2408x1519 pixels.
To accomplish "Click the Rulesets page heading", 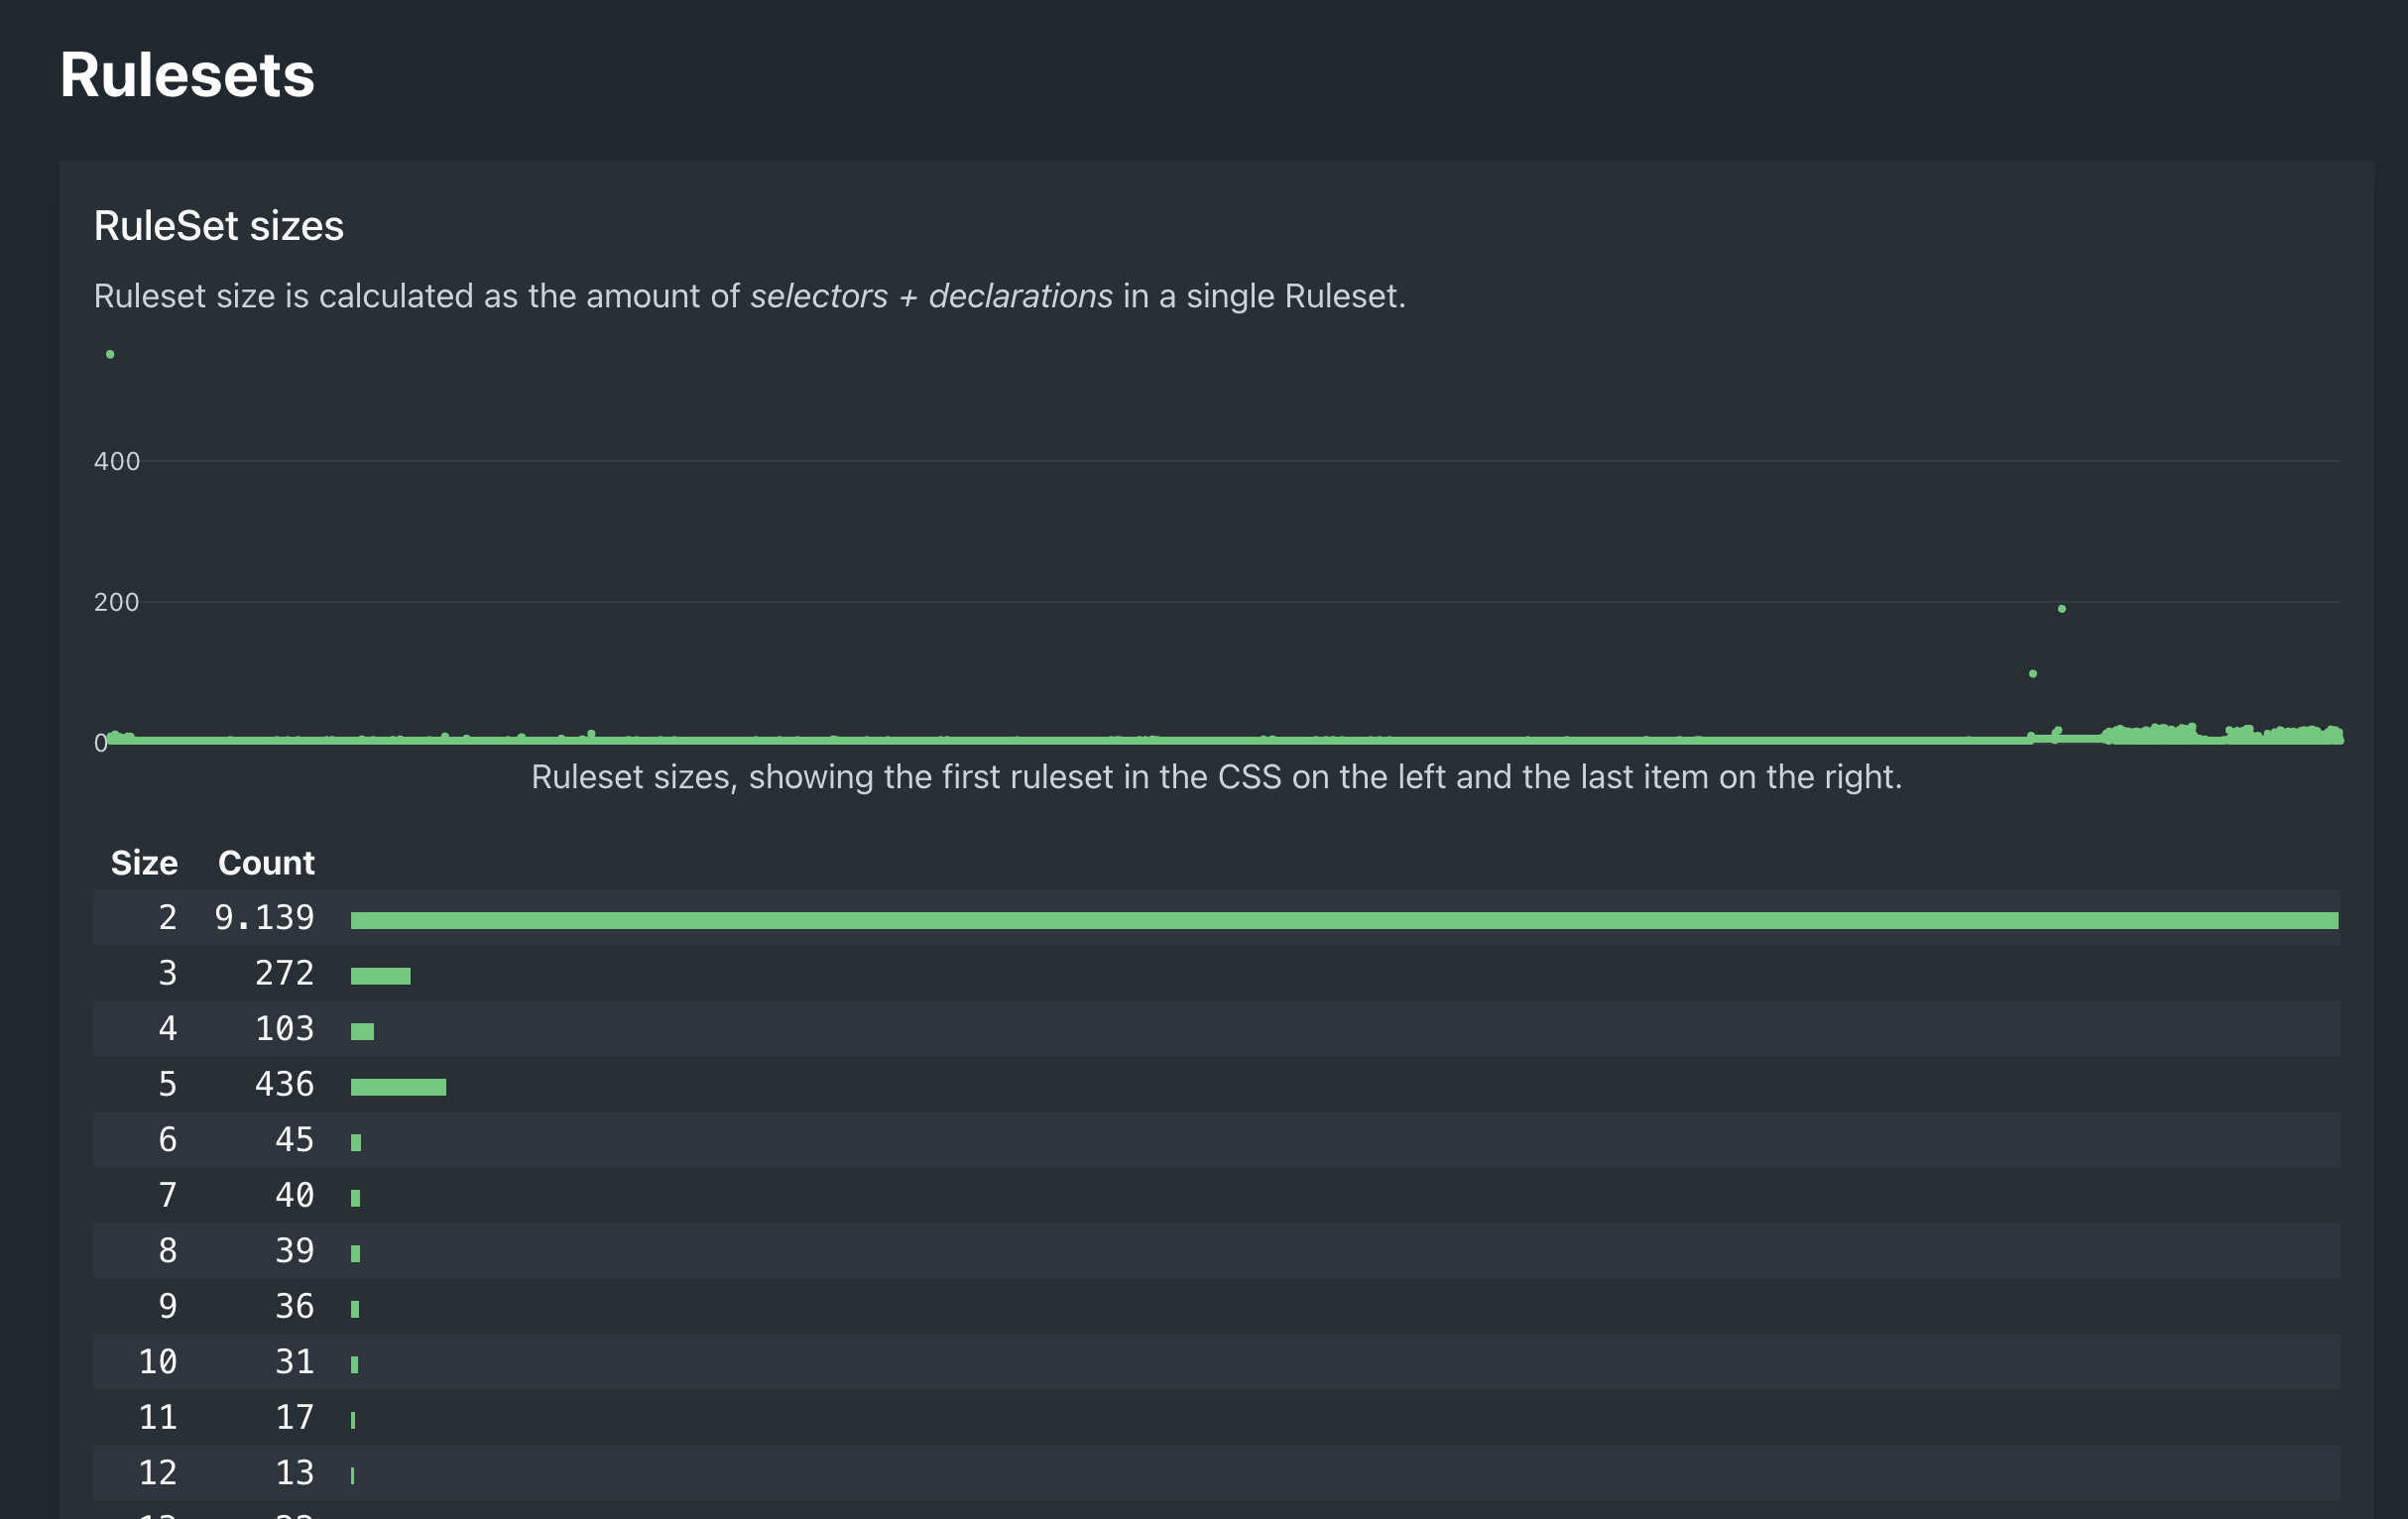I will tap(187, 75).
